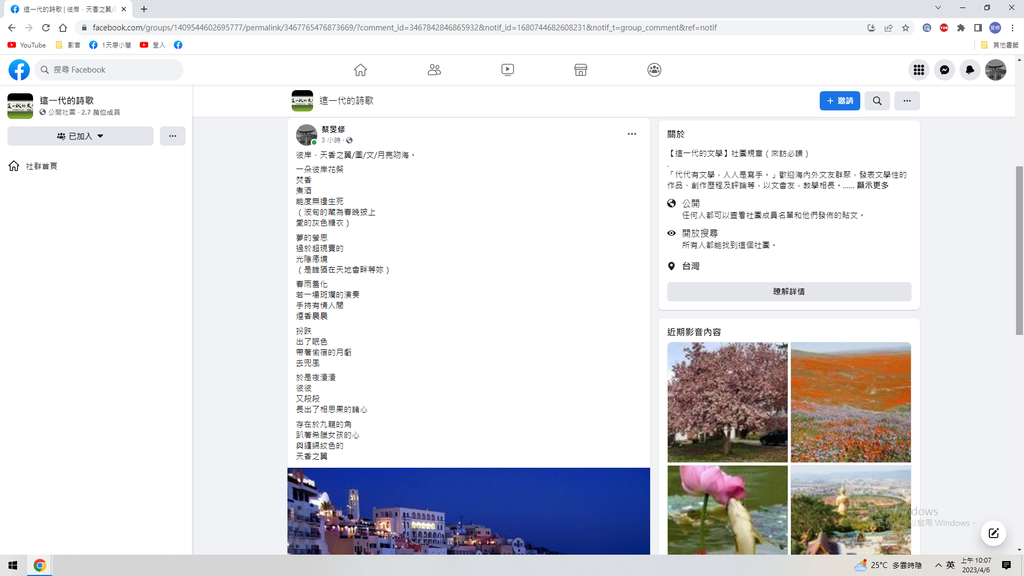The height and width of the screenshot is (576, 1024).
Task: Click the YouTube bookmark in bookmarks bar
Action: click(x=27, y=45)
